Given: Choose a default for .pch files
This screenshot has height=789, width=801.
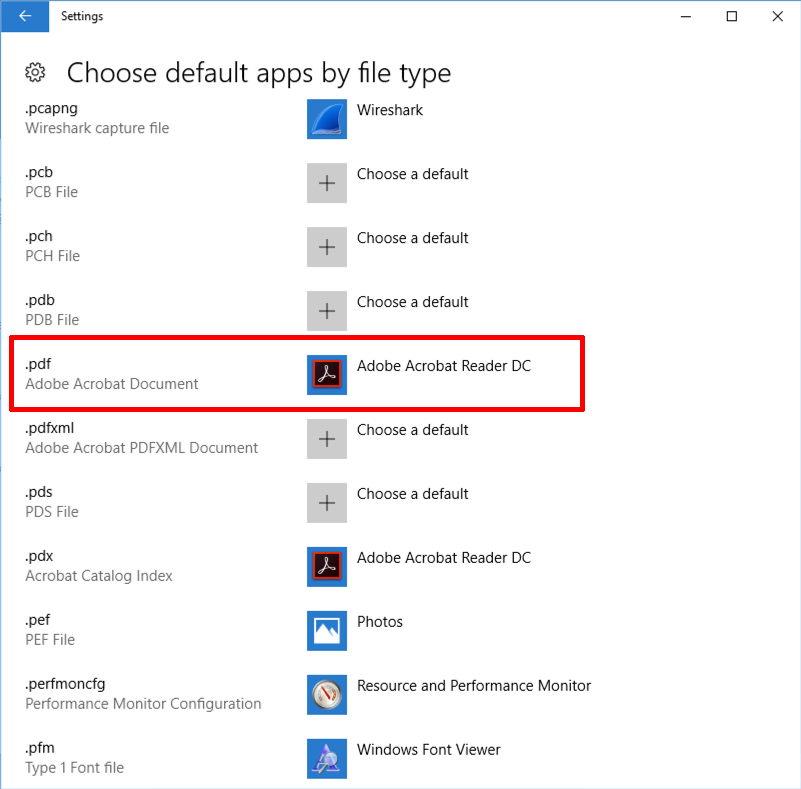Looking at the screenshot, I should [412, 238].
